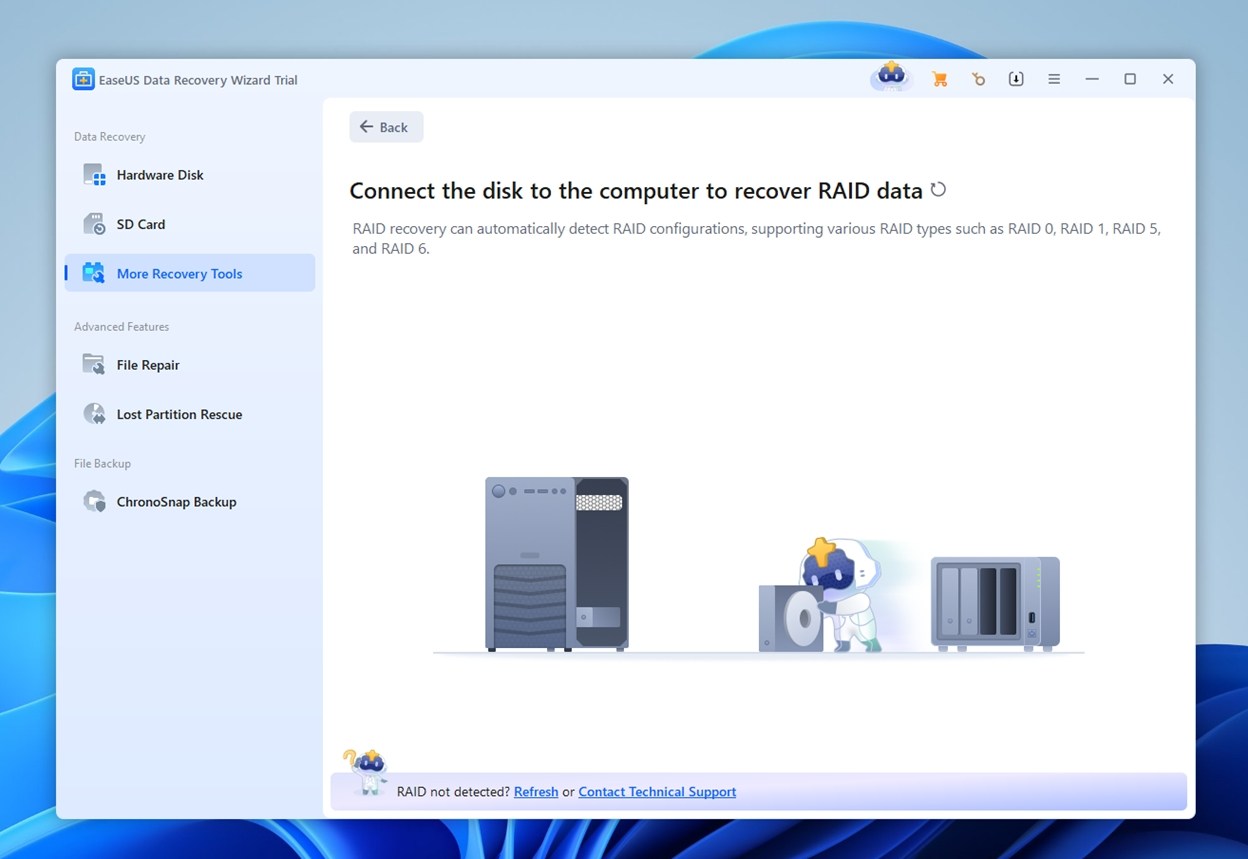This screenshot has width=1248, height=859.
Task: Select Hardware Disk in sidebar
Action: [x=190, y=175]
